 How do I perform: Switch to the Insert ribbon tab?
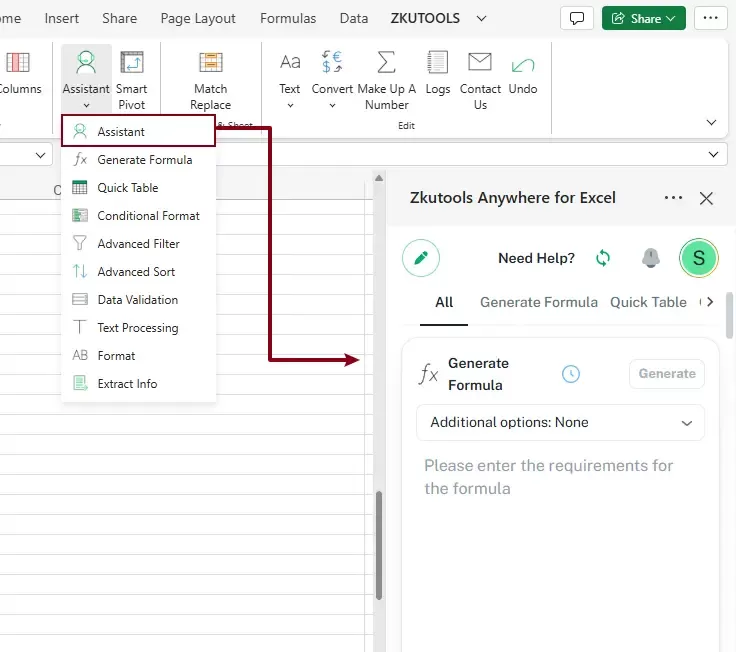[x=61, y=18]
